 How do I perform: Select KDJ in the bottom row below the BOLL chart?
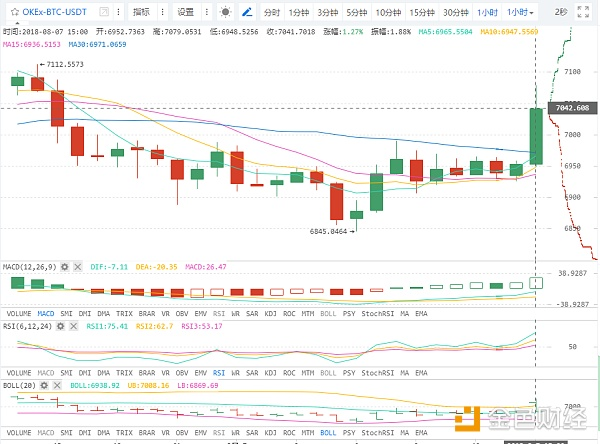(x=270, y=433)
